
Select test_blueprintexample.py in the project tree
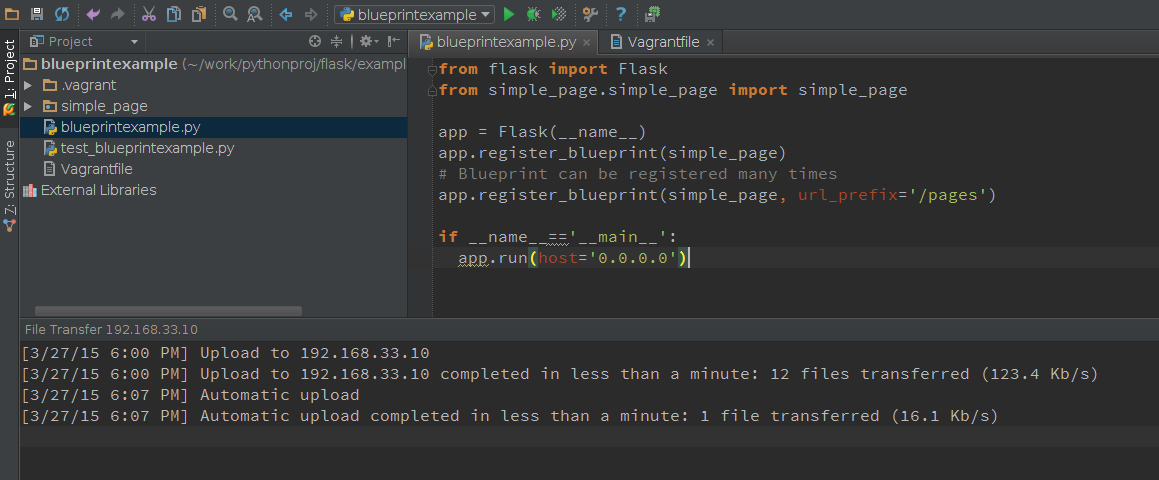click(x=214, y=148)
